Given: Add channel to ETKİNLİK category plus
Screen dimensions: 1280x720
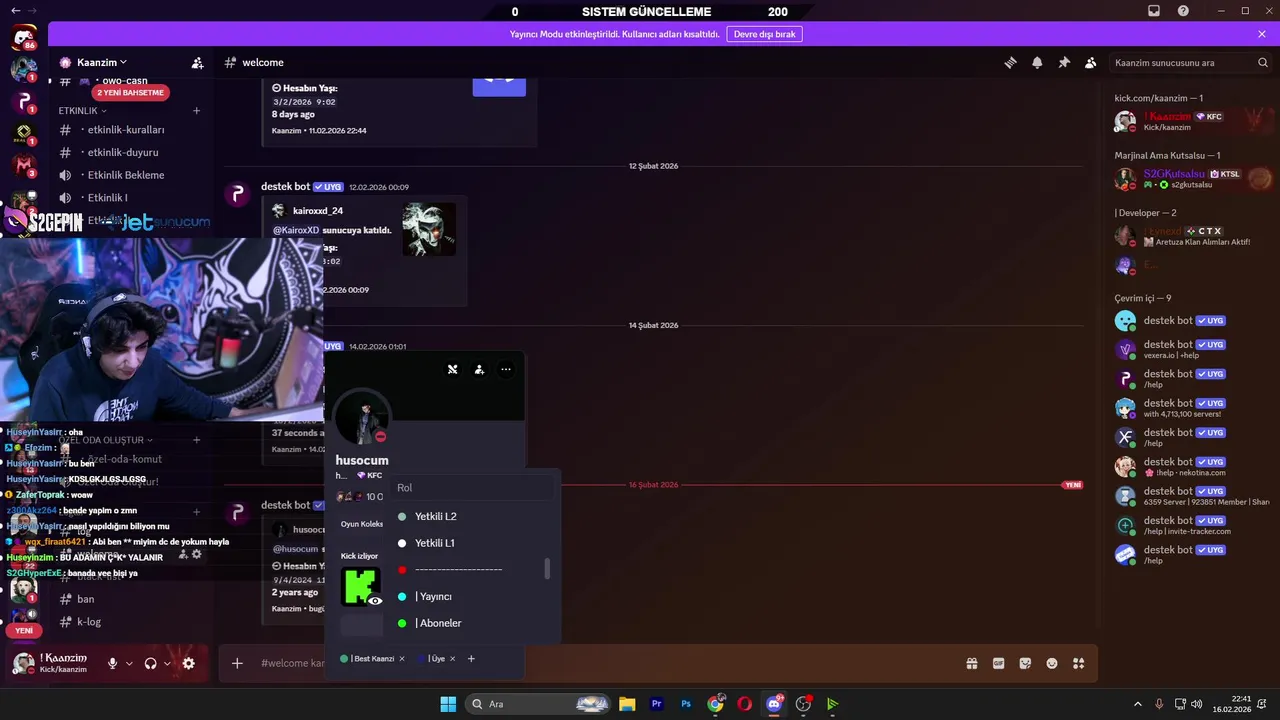Looking at the screenshot, I should pyautogui.click(x=197, y=111).
